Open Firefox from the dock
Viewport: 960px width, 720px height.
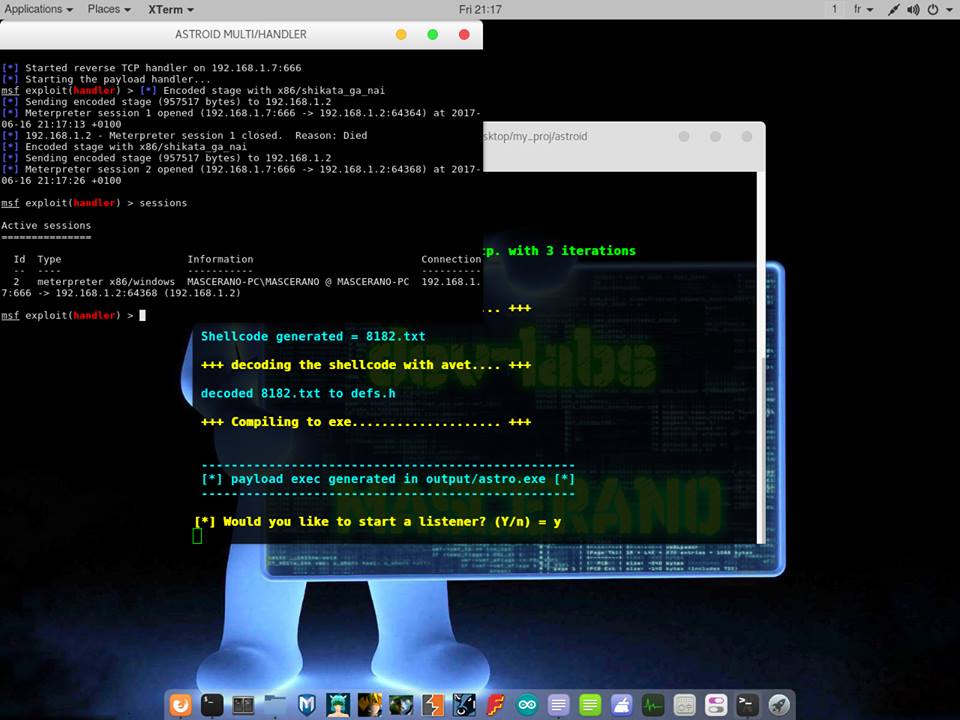pos(181,705)
